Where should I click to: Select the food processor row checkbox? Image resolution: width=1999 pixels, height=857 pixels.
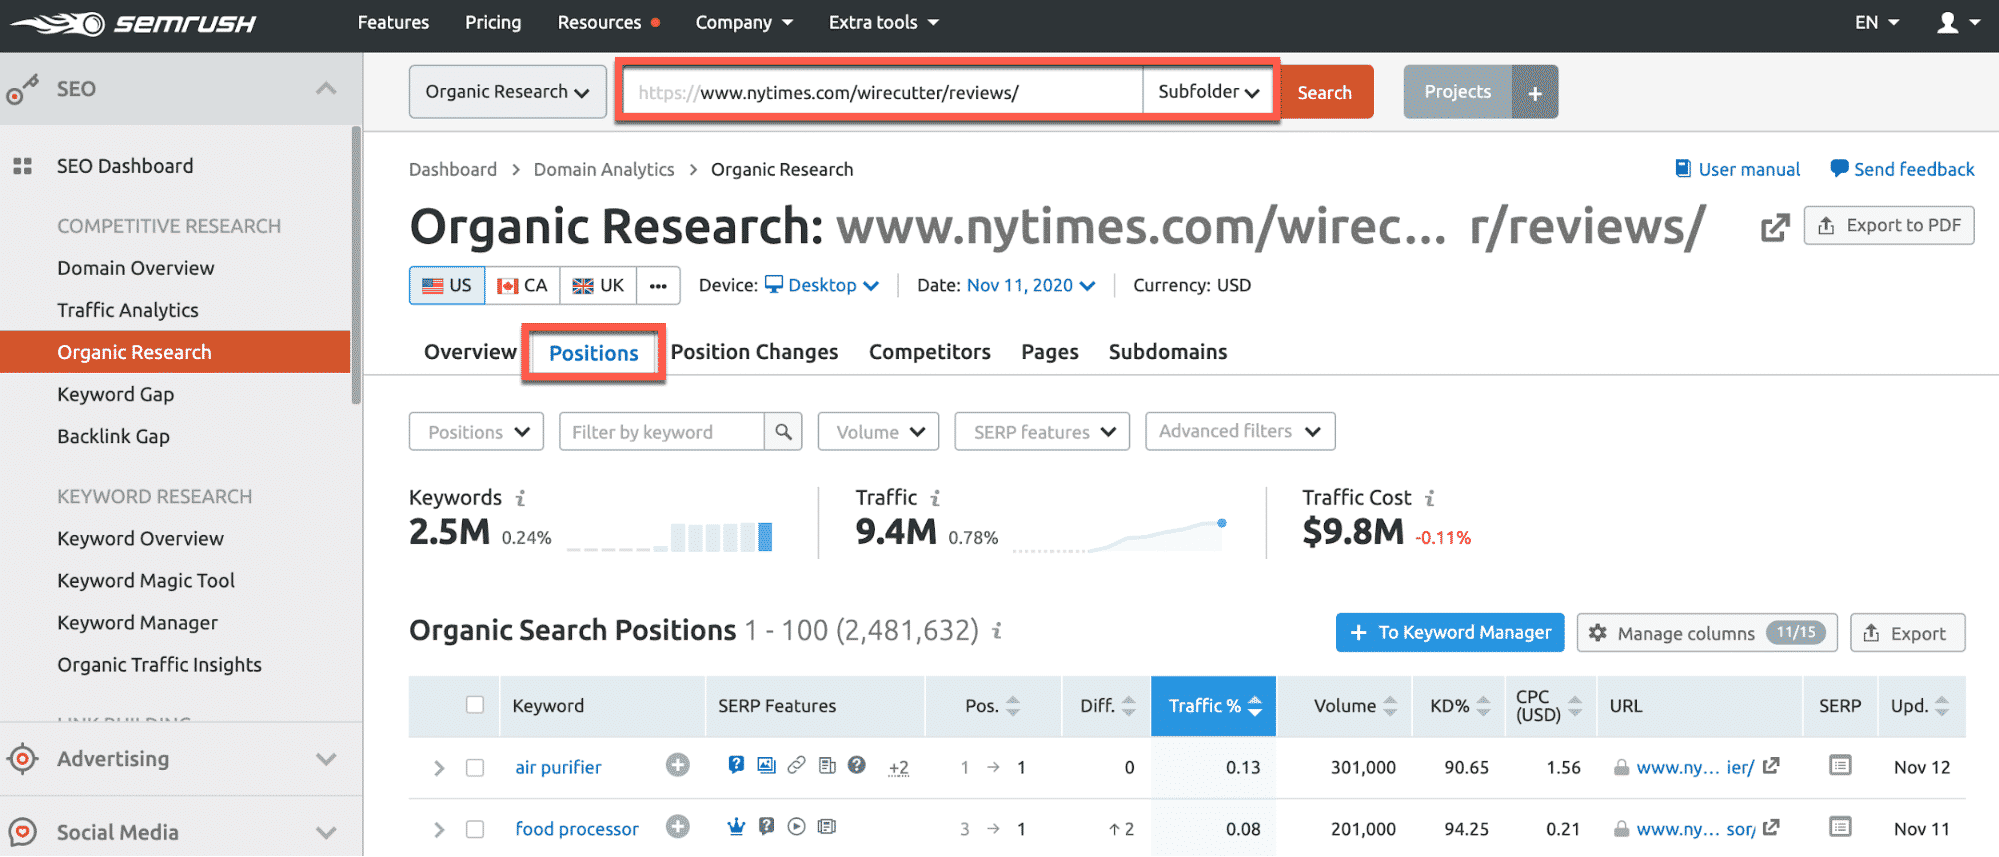(475, 829)
